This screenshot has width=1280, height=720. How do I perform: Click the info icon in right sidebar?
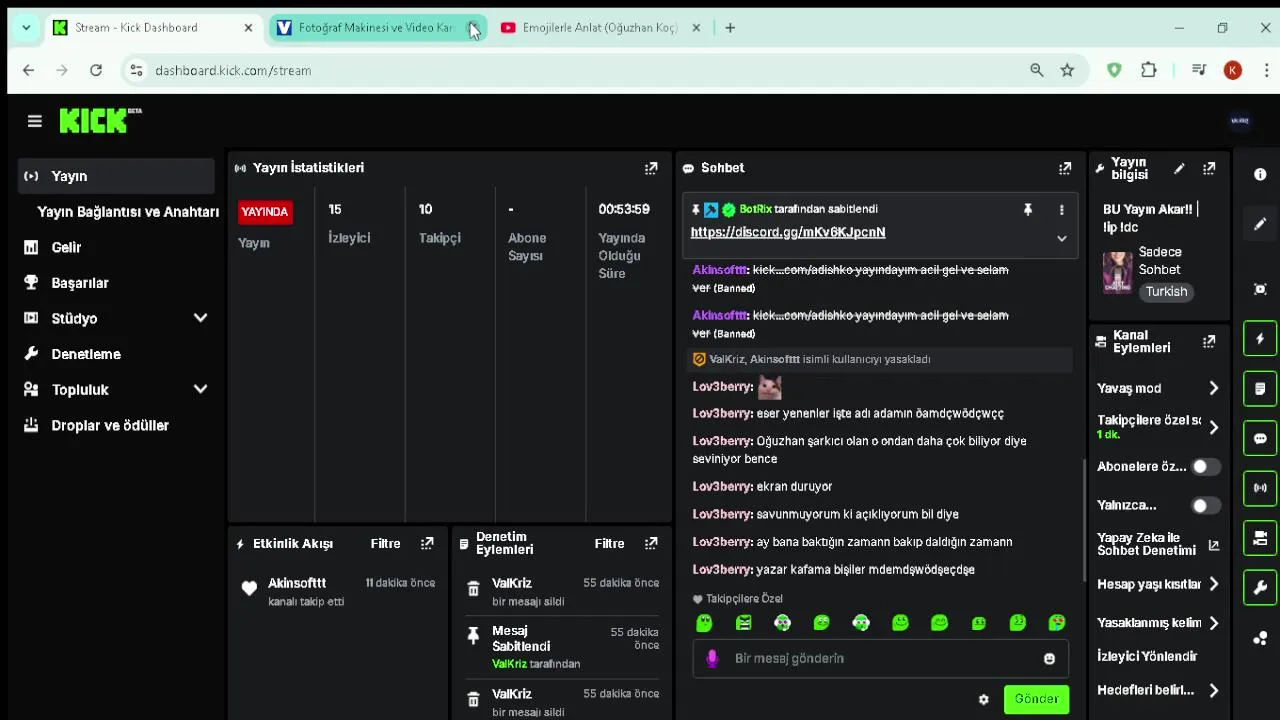tap(1260, 174)
